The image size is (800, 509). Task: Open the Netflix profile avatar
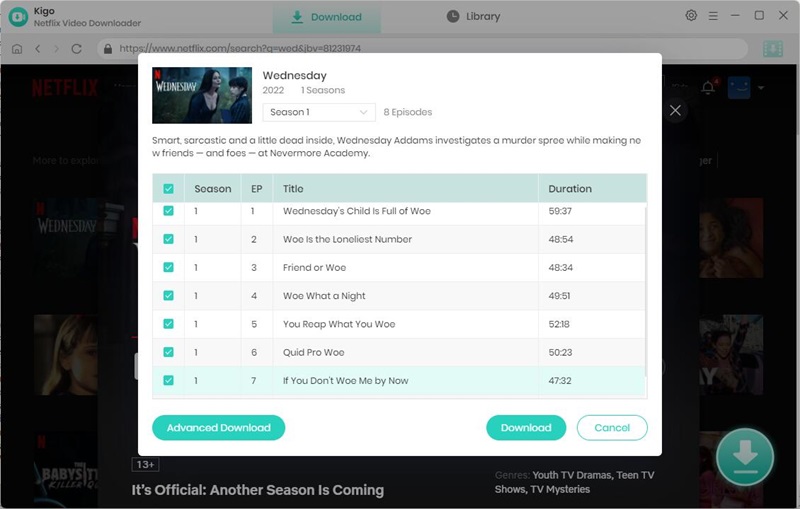pos(739,88)
